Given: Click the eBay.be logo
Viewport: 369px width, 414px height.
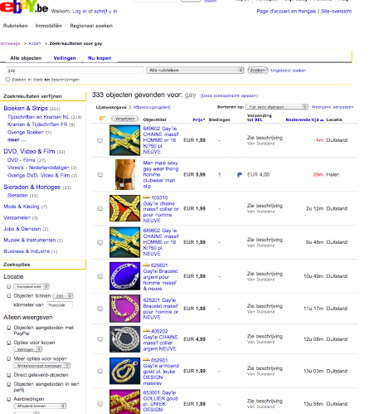Looking at the screenshot, I should pos(24,7).
